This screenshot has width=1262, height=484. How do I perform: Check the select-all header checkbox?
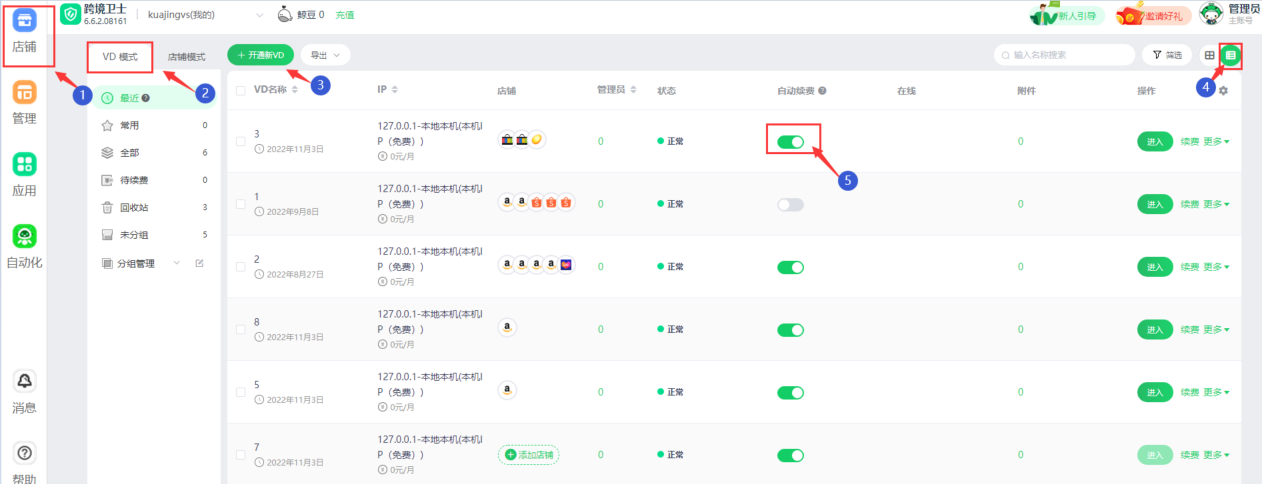coord(240,90)
